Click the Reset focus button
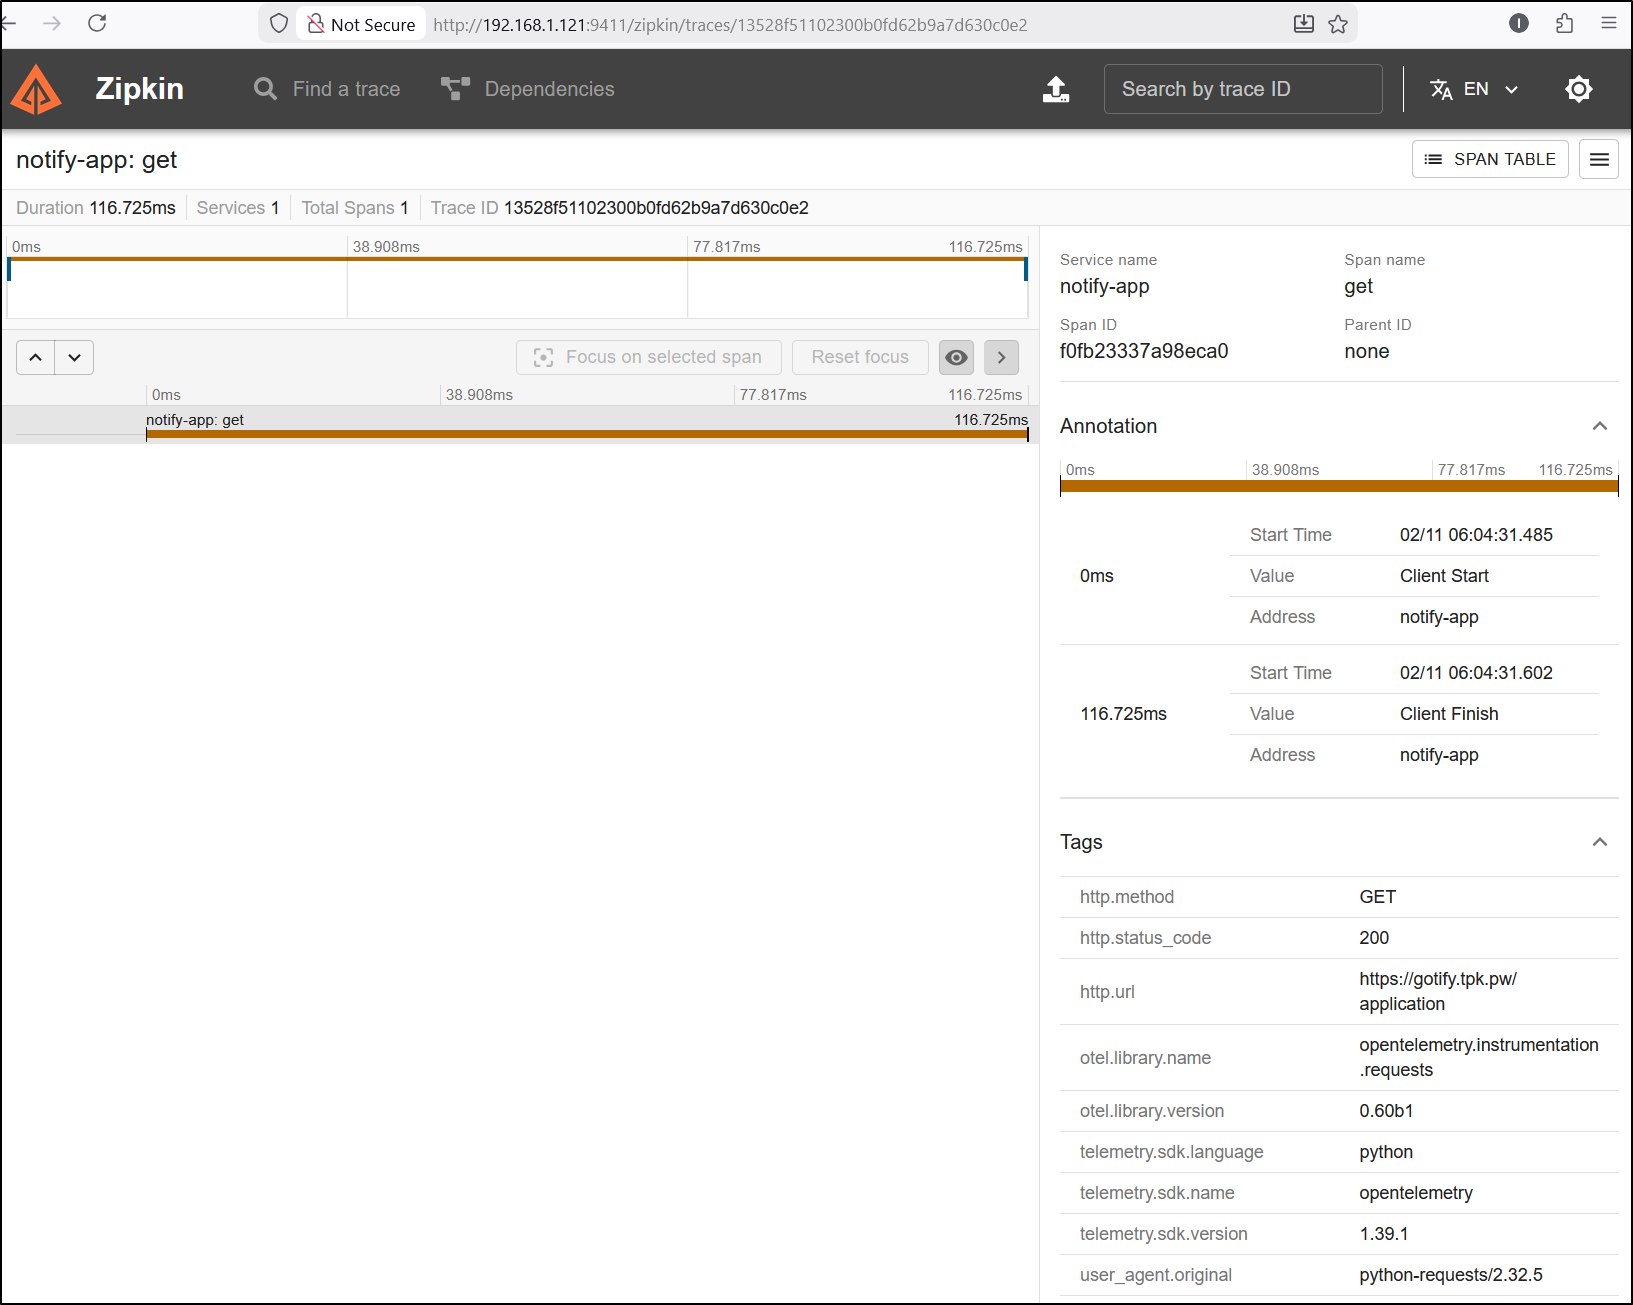1633x1305 pixels. coord(860,357)
